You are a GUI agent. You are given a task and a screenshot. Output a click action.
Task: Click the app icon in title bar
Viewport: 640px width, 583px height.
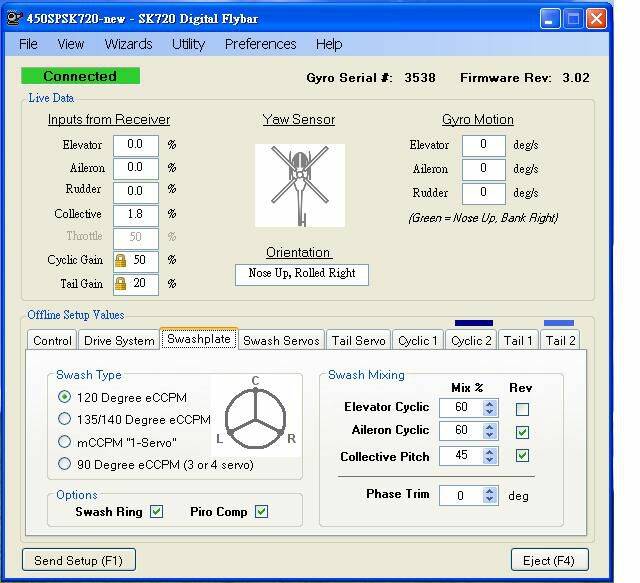[x=14, y=18]
